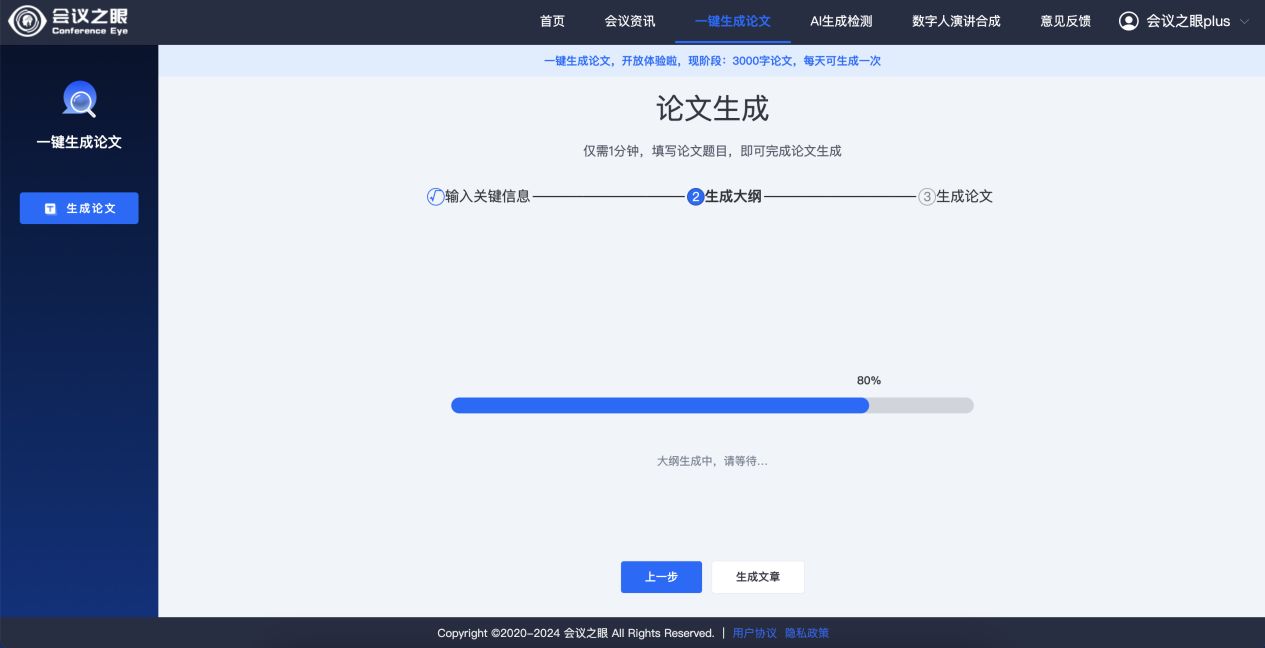Open the 会议资讯 menu item
1265x648 pixels.
tap(630, 21)
